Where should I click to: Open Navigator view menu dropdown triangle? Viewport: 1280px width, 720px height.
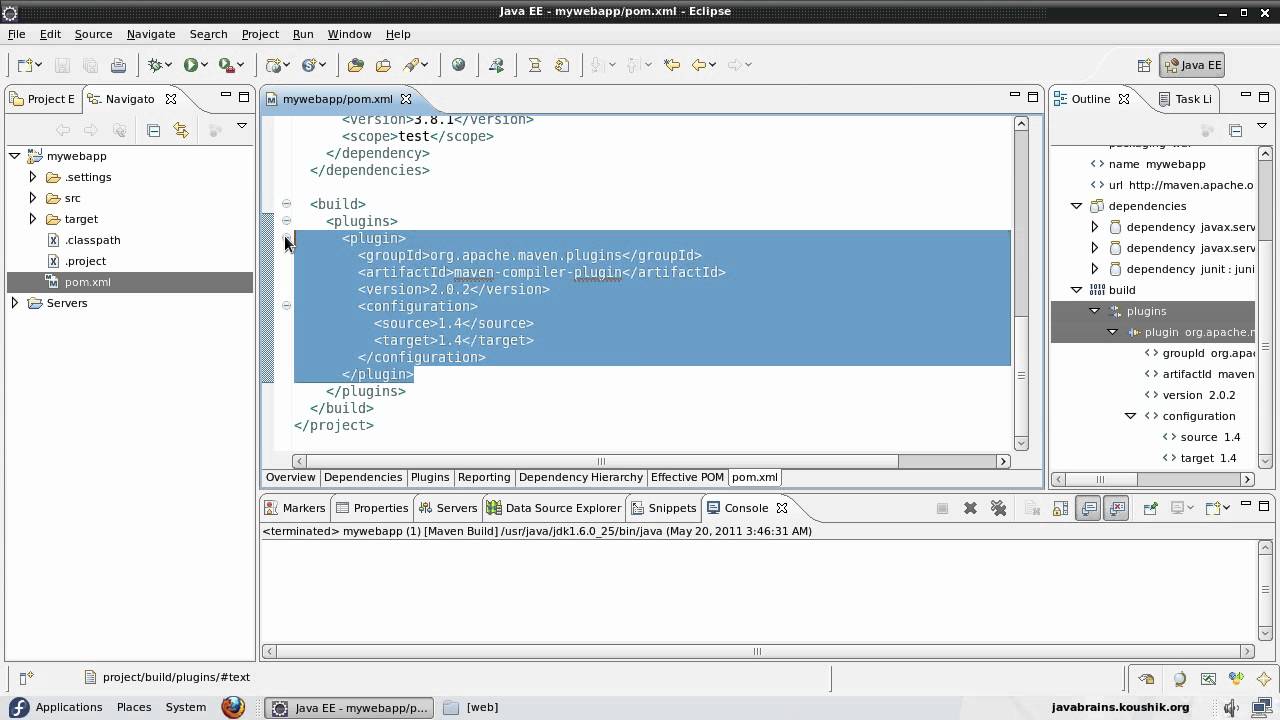[241, 126]
